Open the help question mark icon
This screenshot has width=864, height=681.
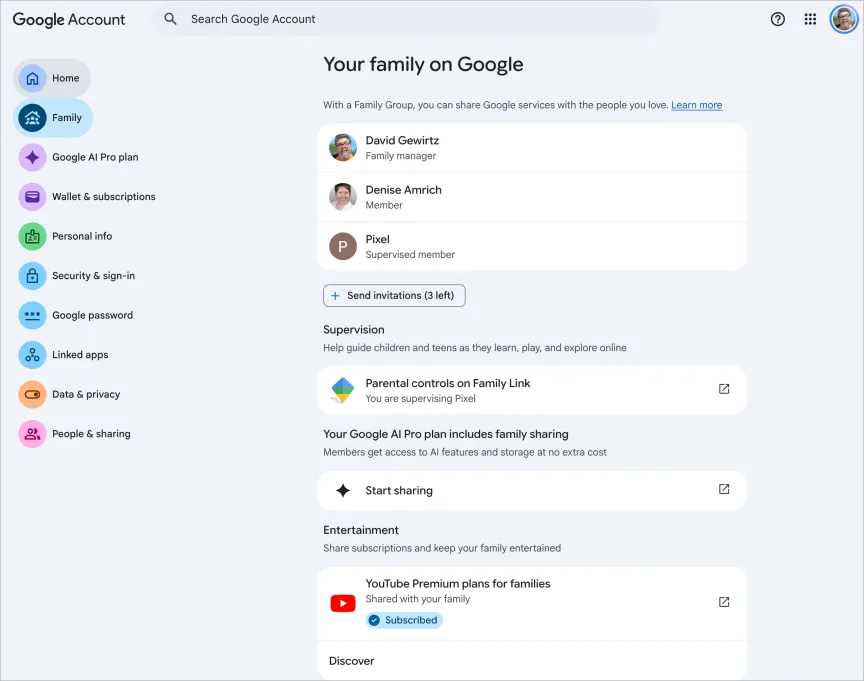point(777,19)
